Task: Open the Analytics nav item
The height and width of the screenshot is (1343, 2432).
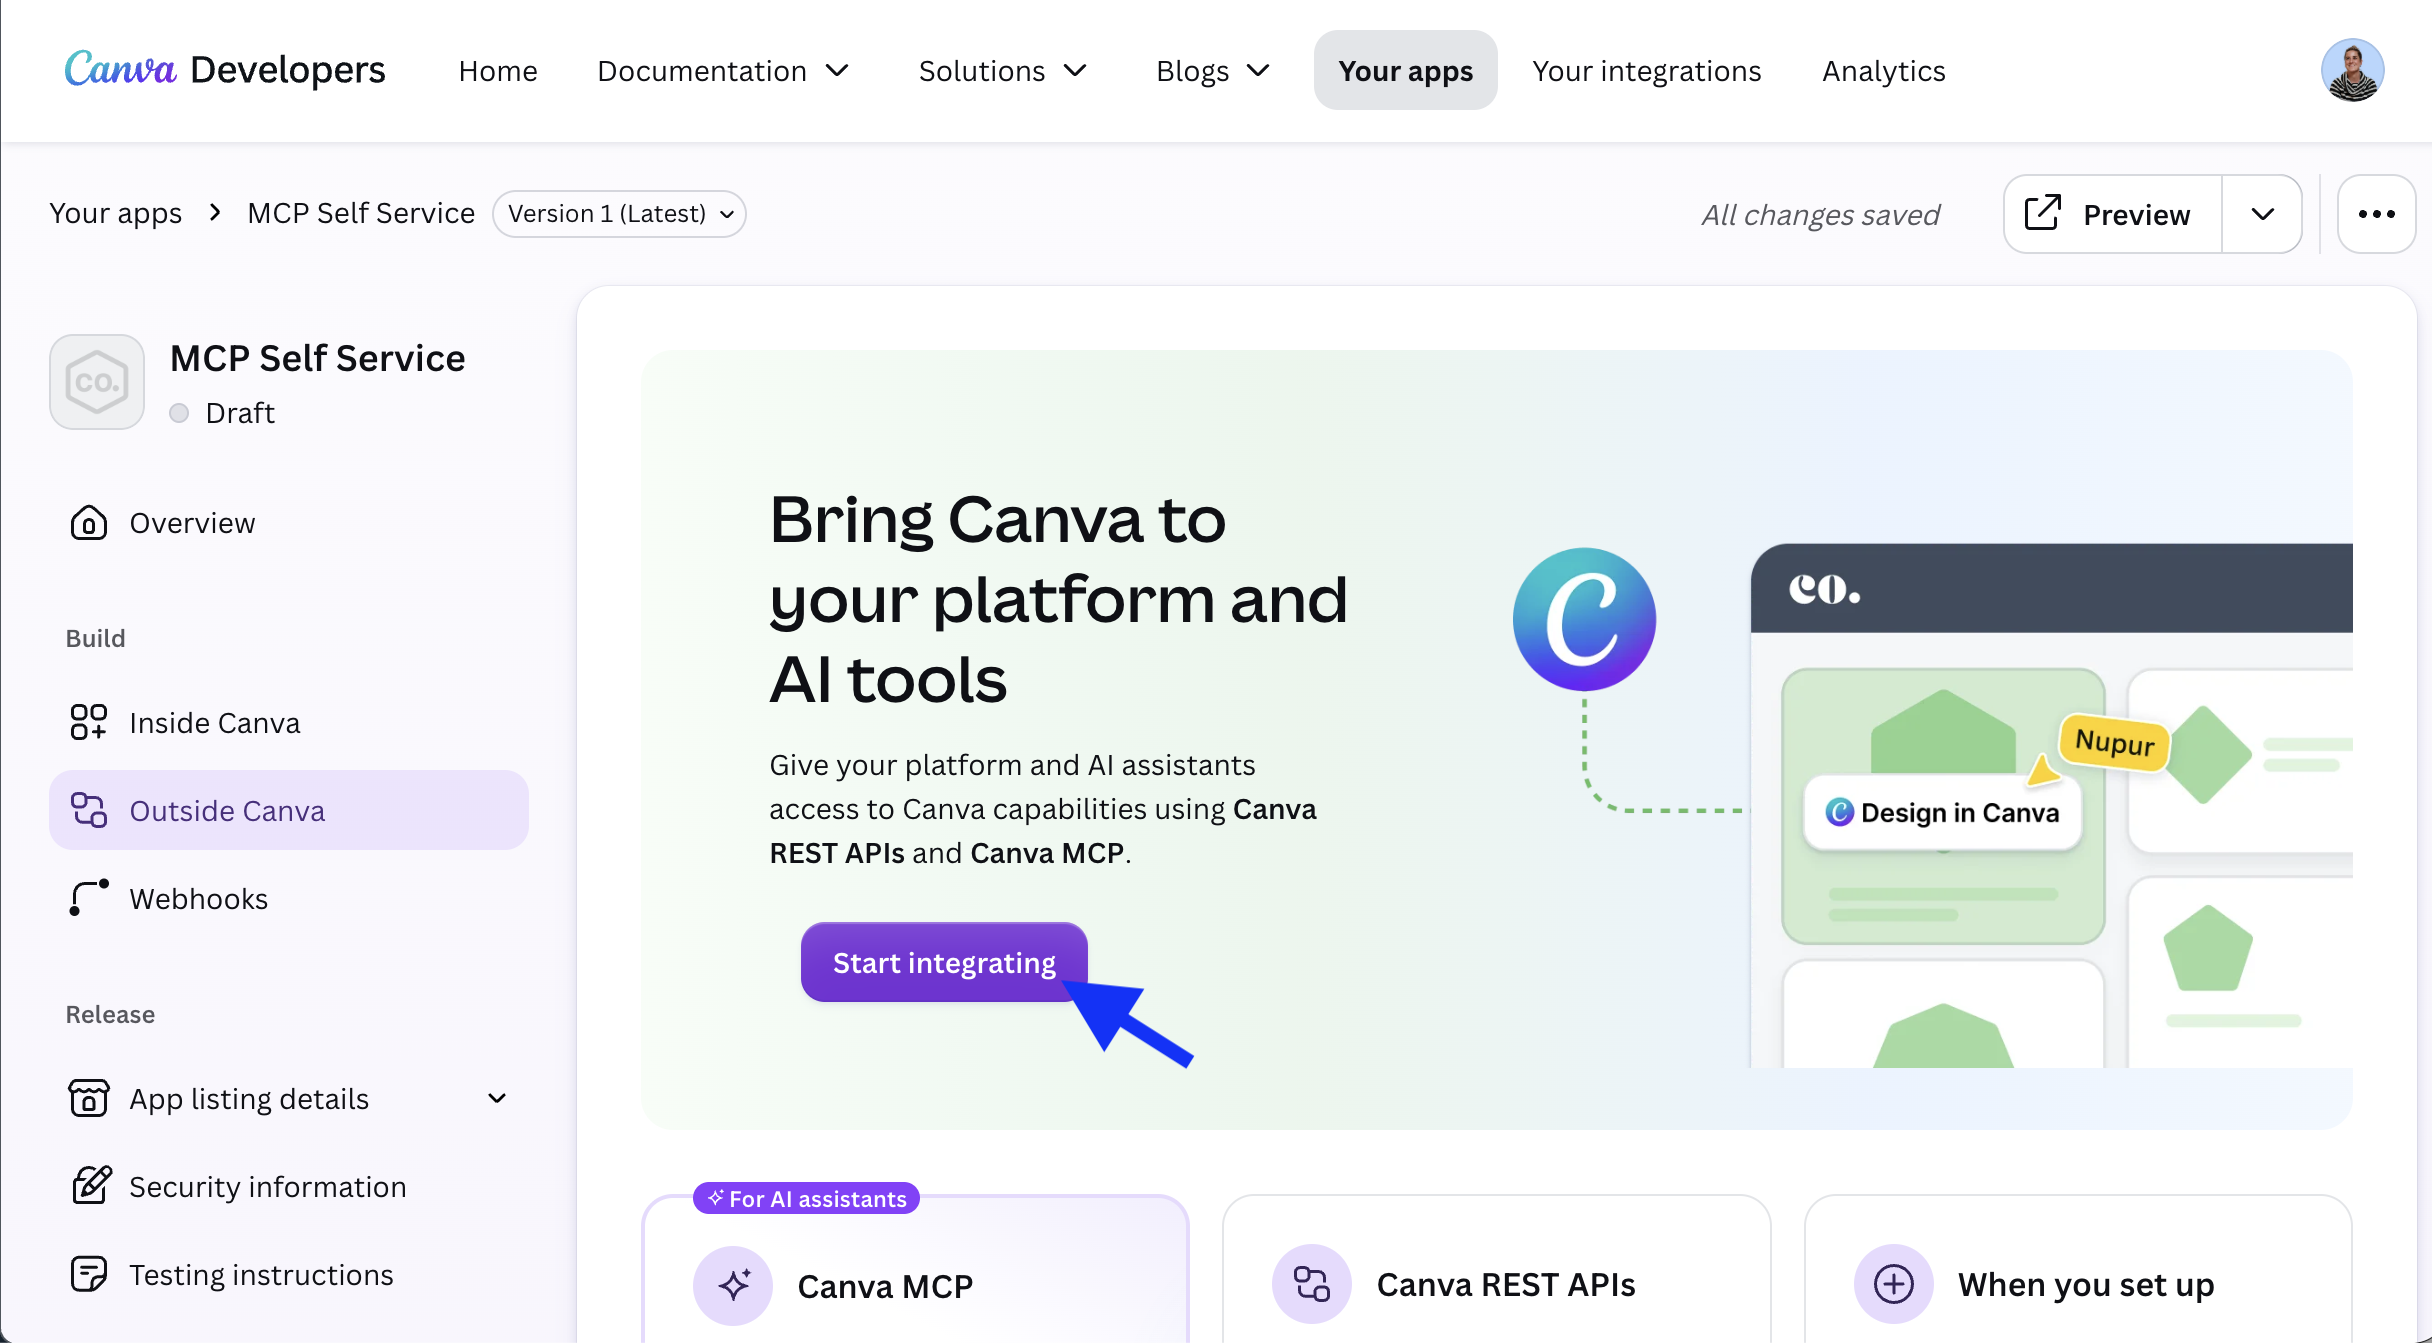Action: pos(1884,71)
